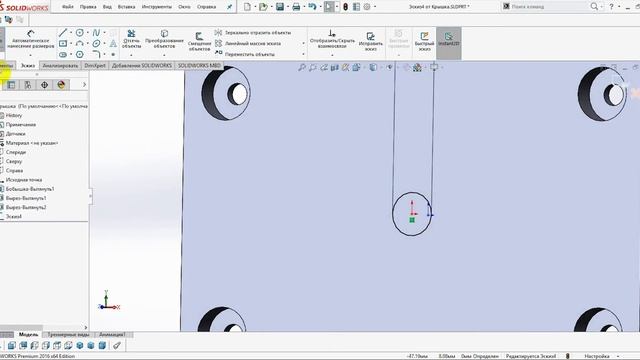Select the Spline sketch tool

(96, 33)
